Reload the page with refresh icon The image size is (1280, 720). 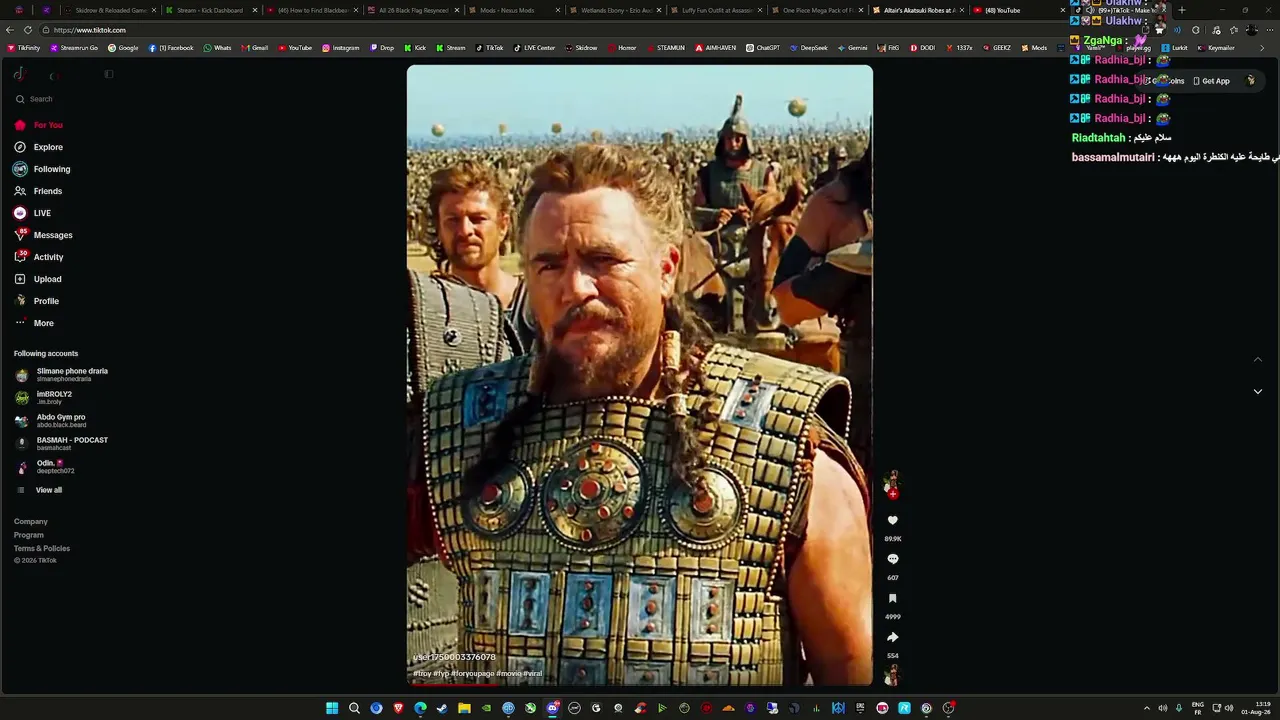(x=28, y=30)
